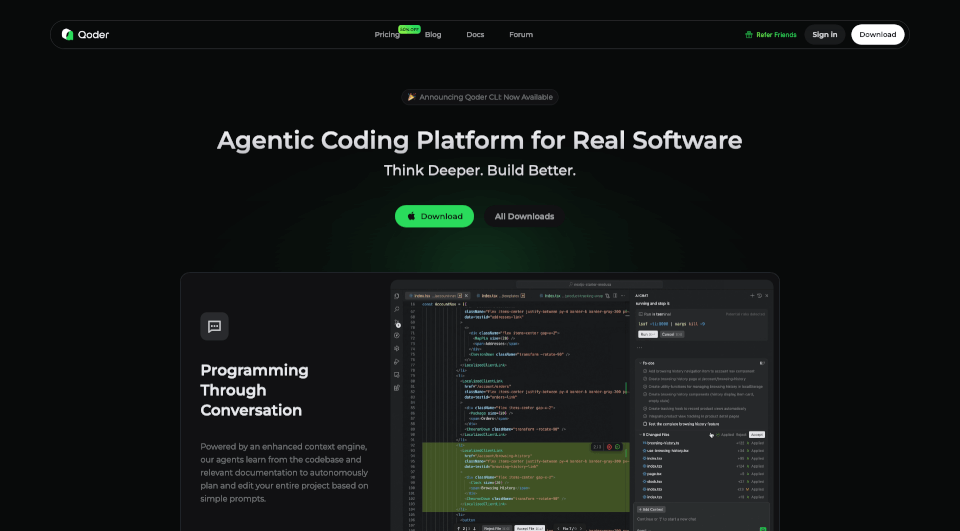Collapse the Changed Files list

(x=641, y=434)
